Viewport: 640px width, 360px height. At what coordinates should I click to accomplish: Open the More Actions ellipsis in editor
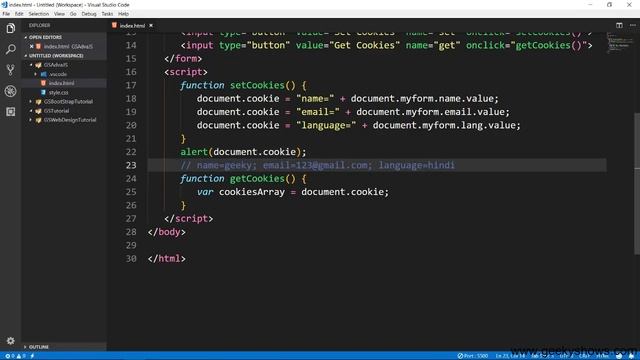point(632,25)
